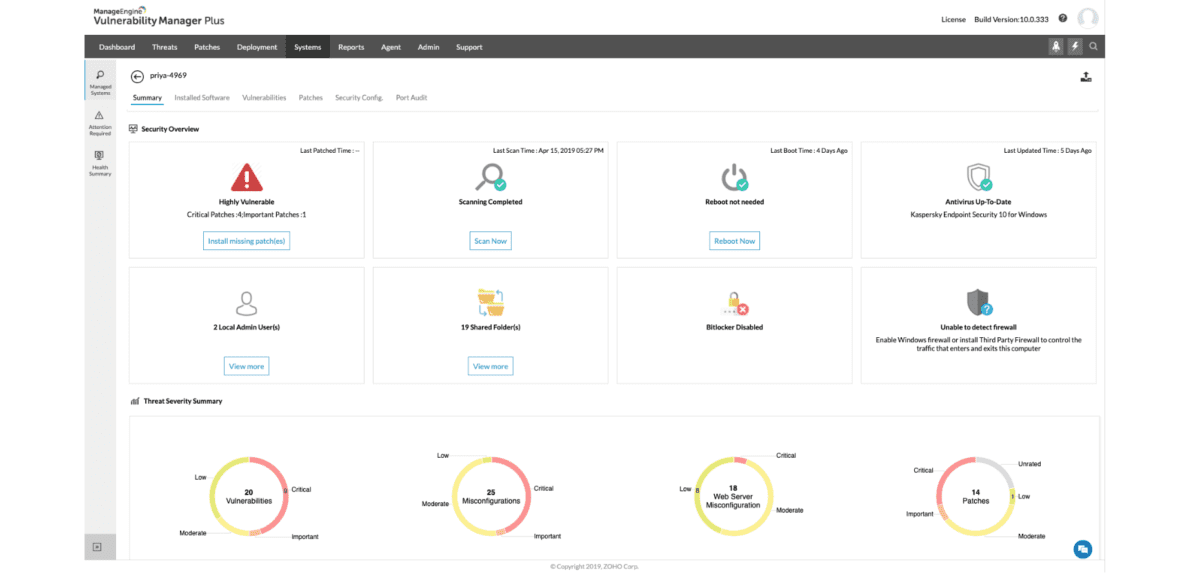Open the Systems menu
Viewport: 1200px width, 577px height.
pyautogui.click(x=307, y=46)
